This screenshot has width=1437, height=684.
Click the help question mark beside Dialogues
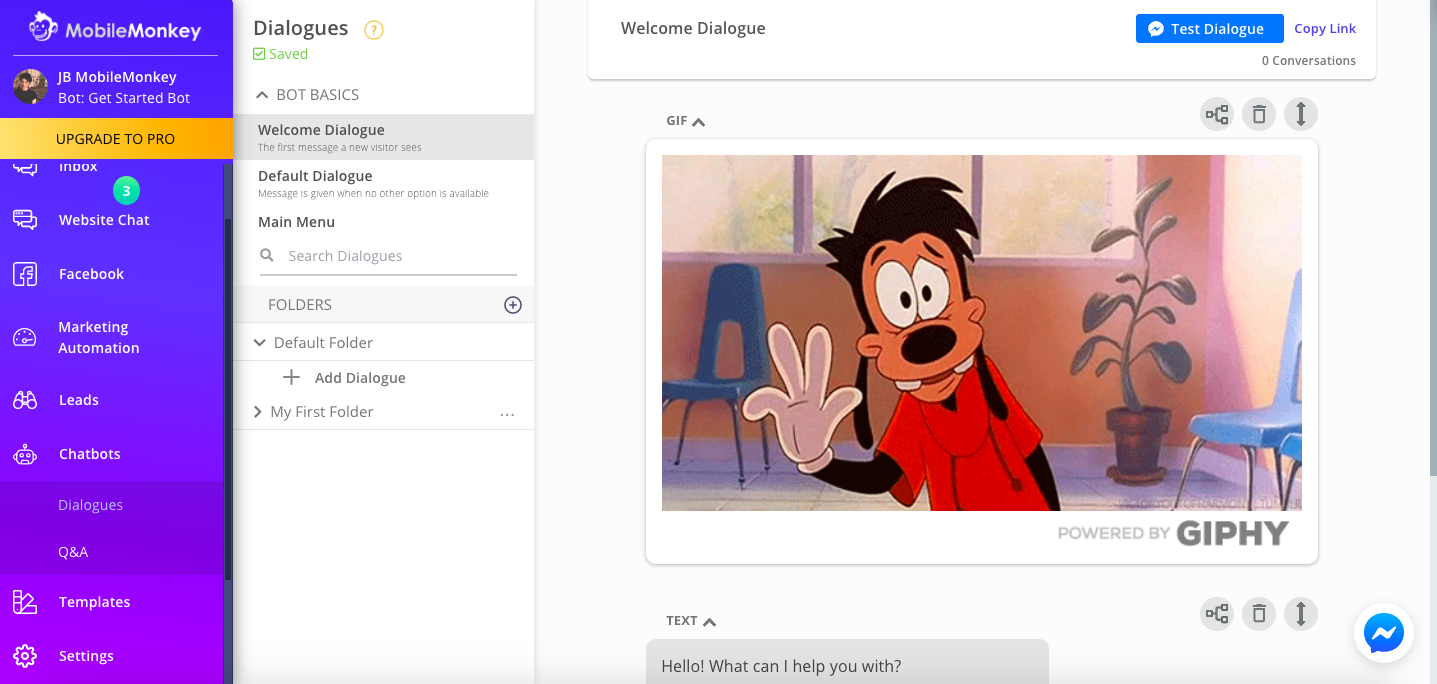click(374, 30)
